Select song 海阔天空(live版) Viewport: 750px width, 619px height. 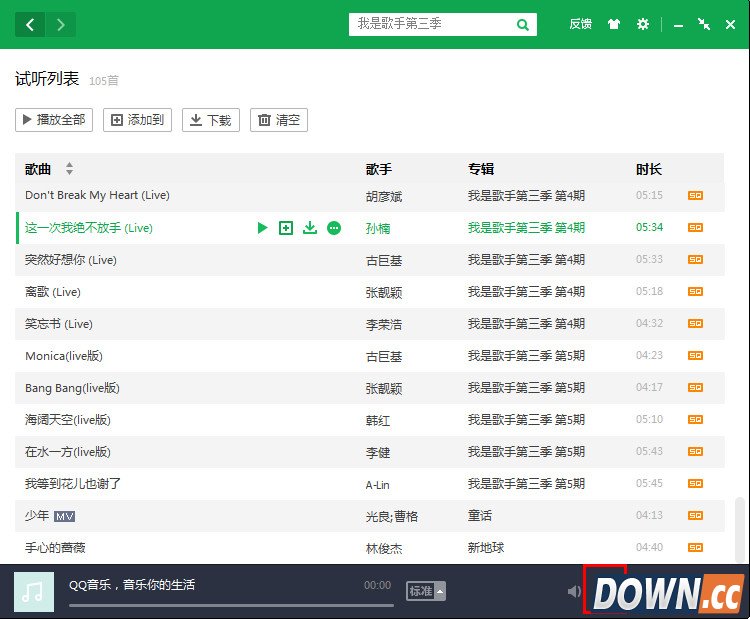tap(68, 420)
